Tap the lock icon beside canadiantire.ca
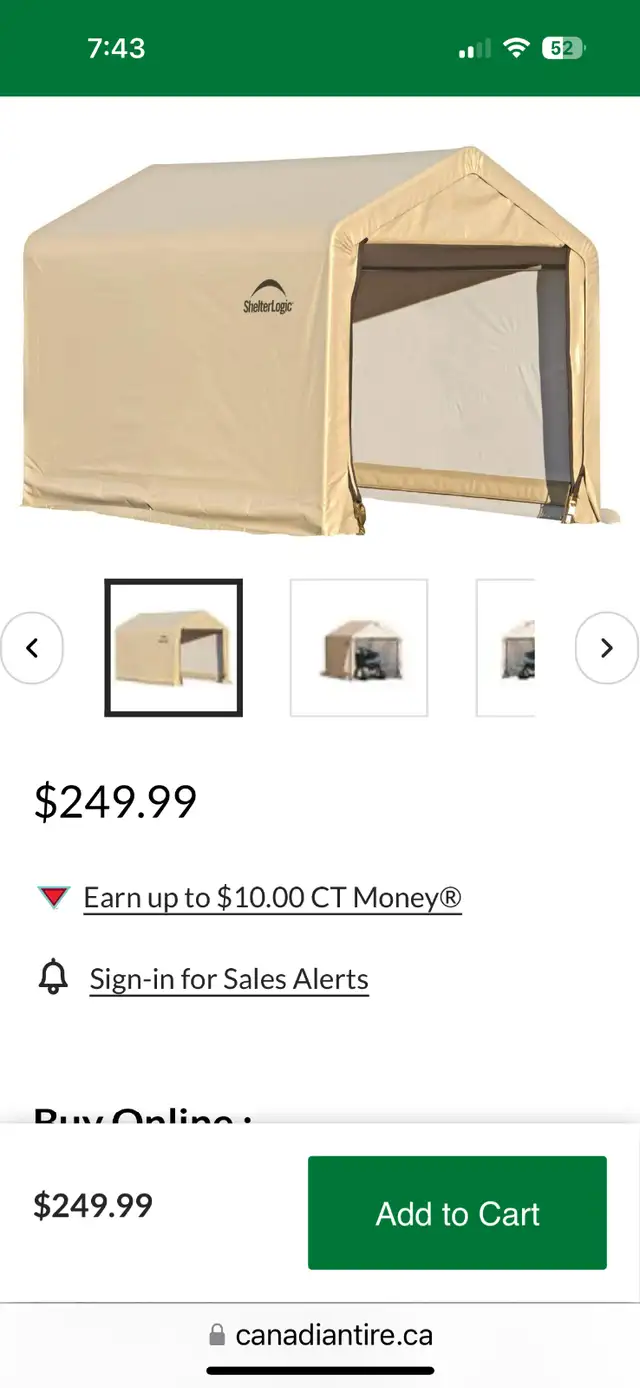The image size is (640, 1388). click(x=217, y=1335)
